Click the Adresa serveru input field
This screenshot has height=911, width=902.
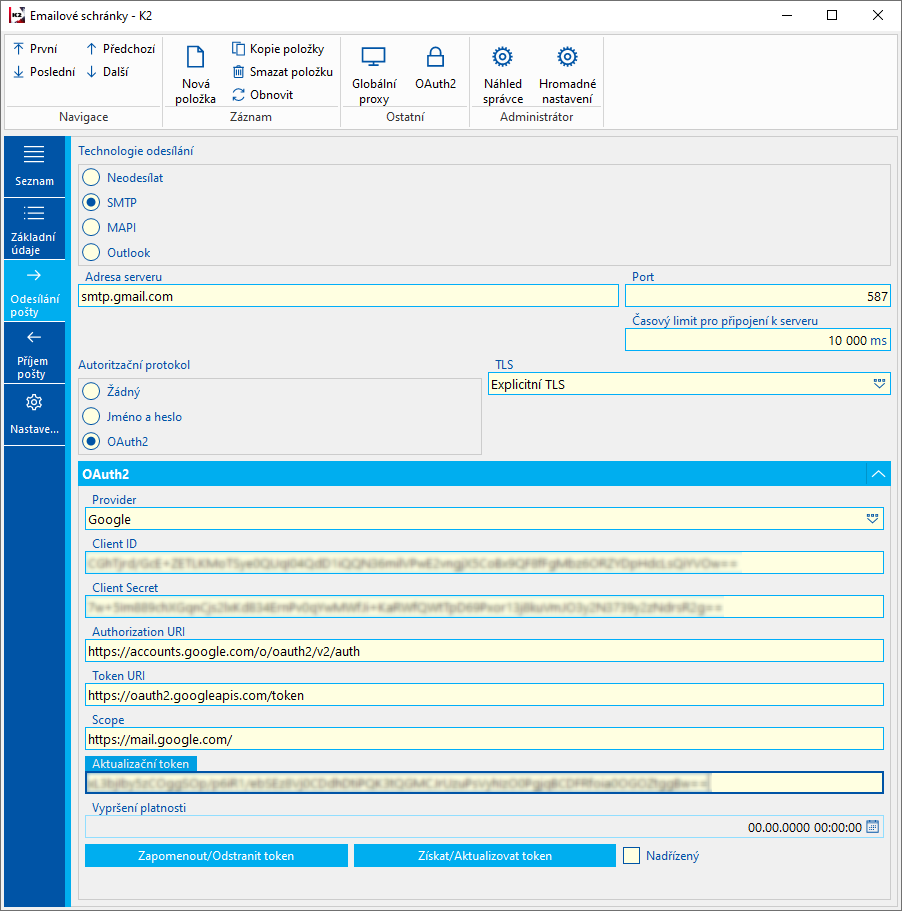pos(348,296)
